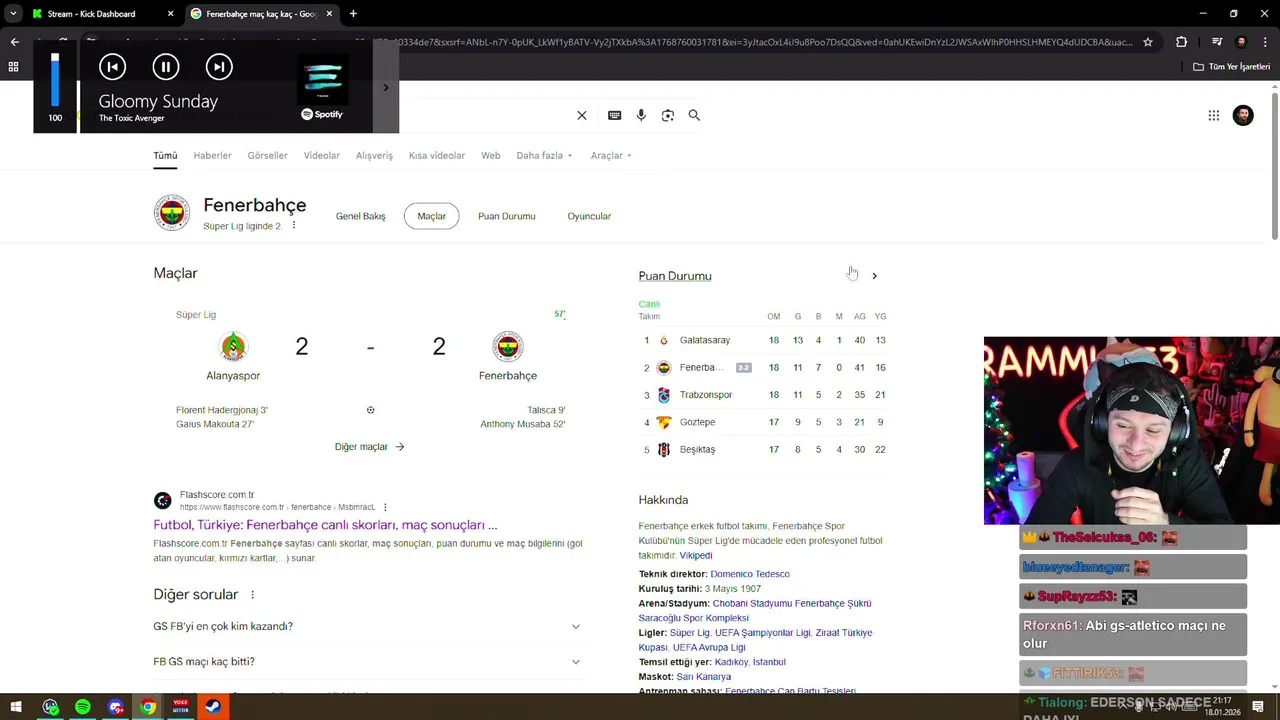Open Chrome three-dot menu

1264,42
